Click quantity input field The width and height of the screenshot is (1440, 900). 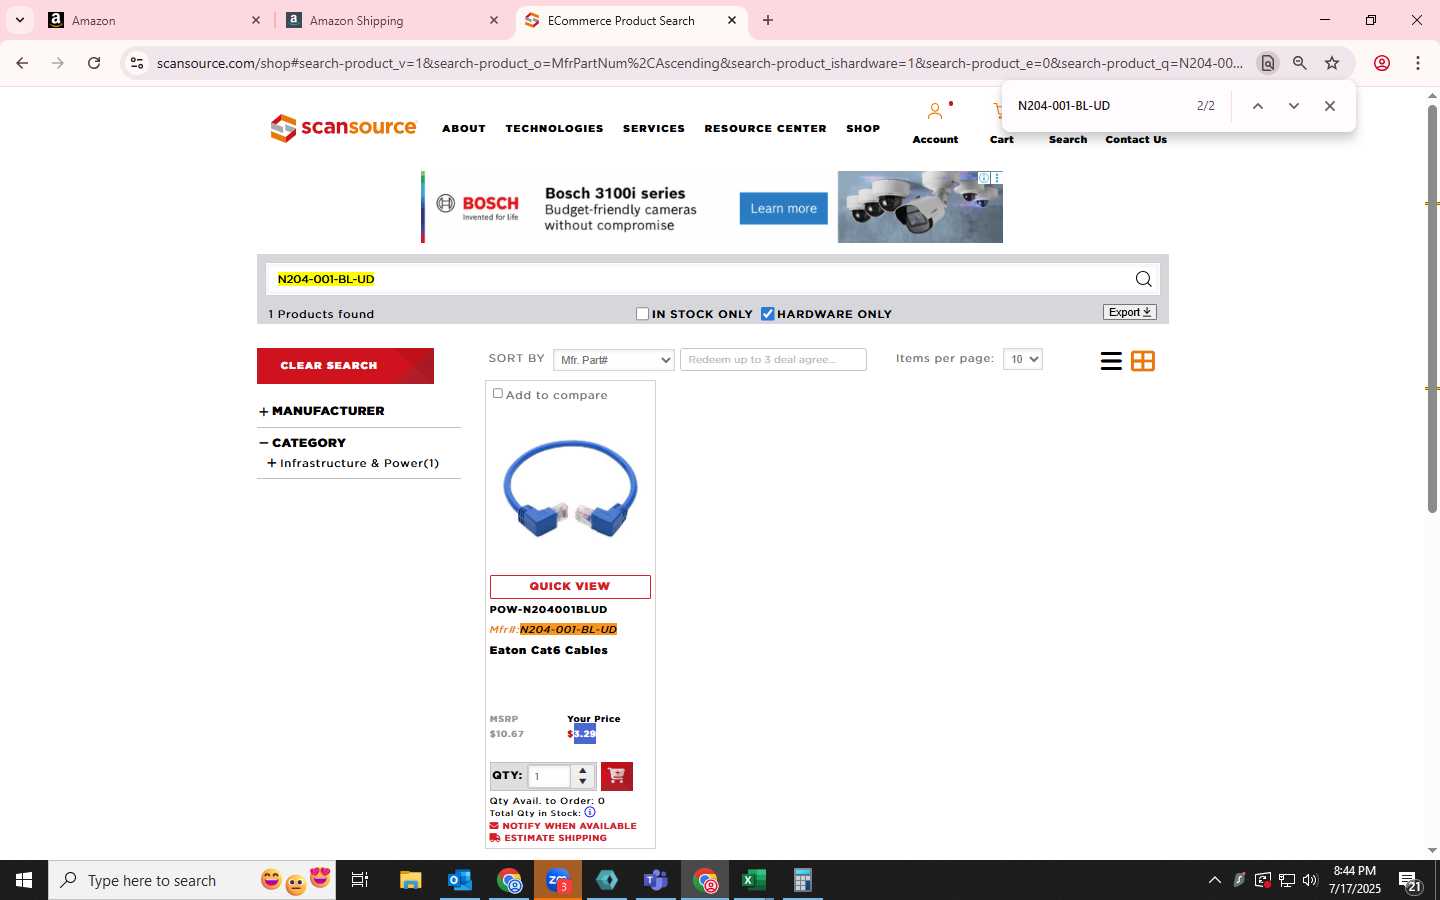pyautogui.click(x=549, y=776)
